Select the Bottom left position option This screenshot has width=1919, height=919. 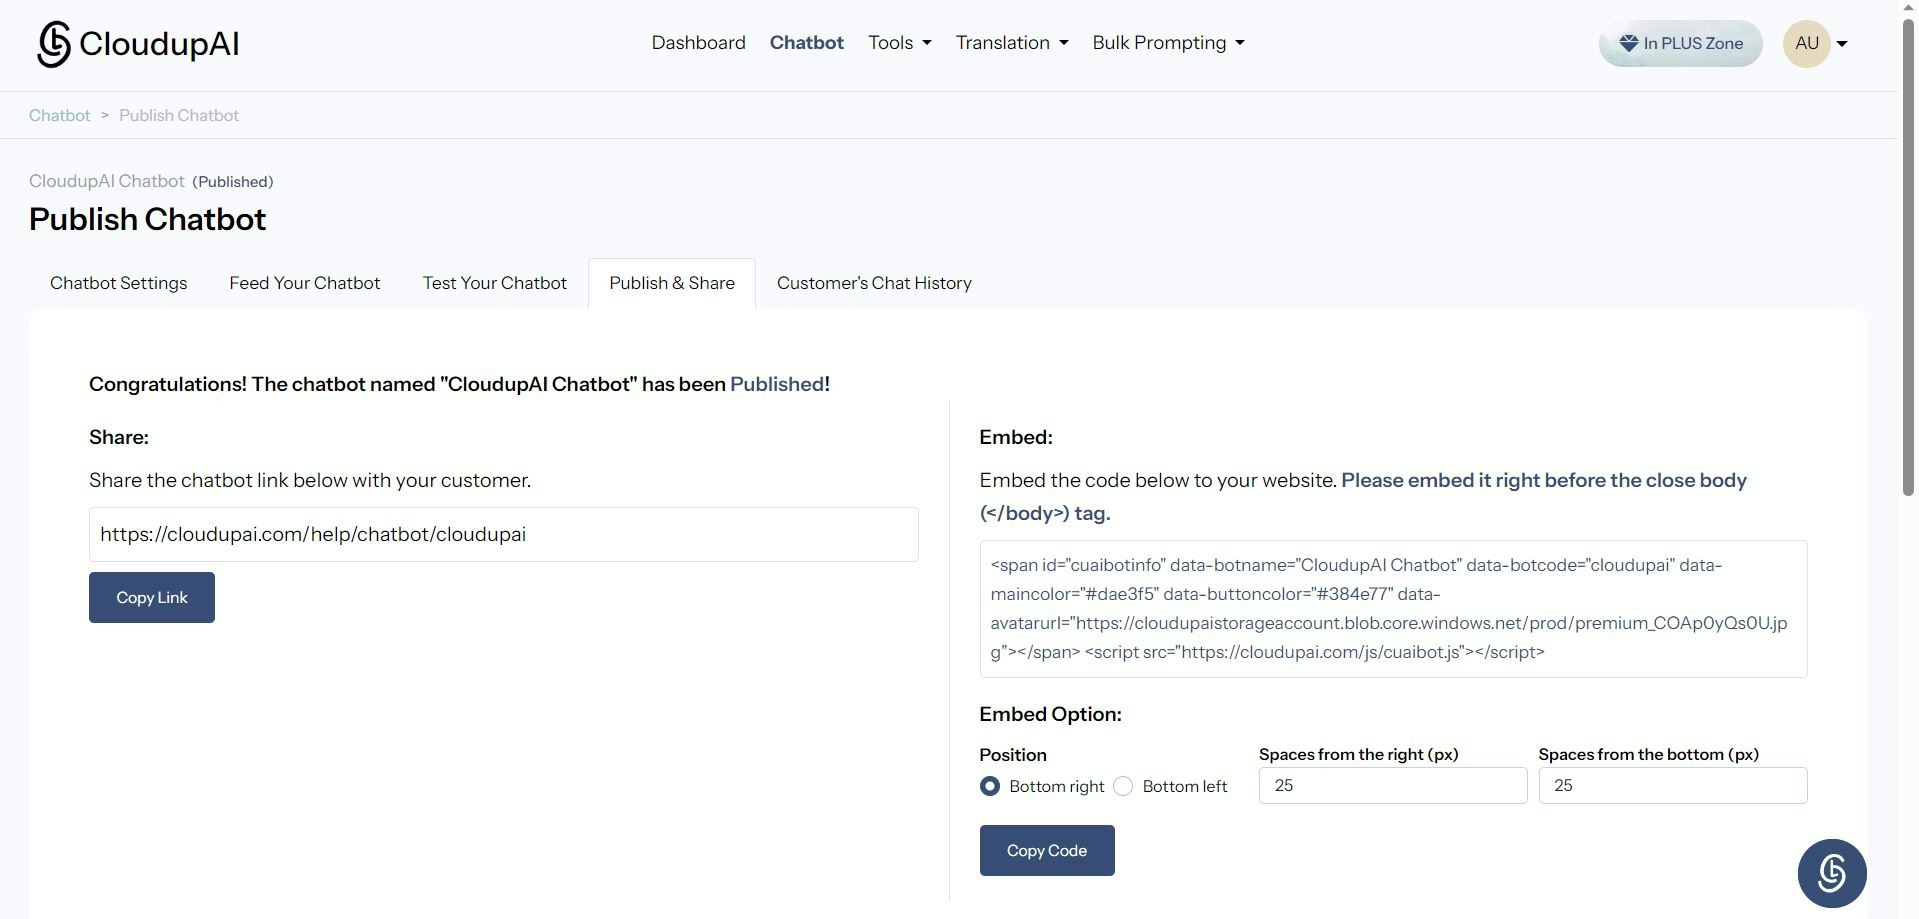coord(1124,786)
